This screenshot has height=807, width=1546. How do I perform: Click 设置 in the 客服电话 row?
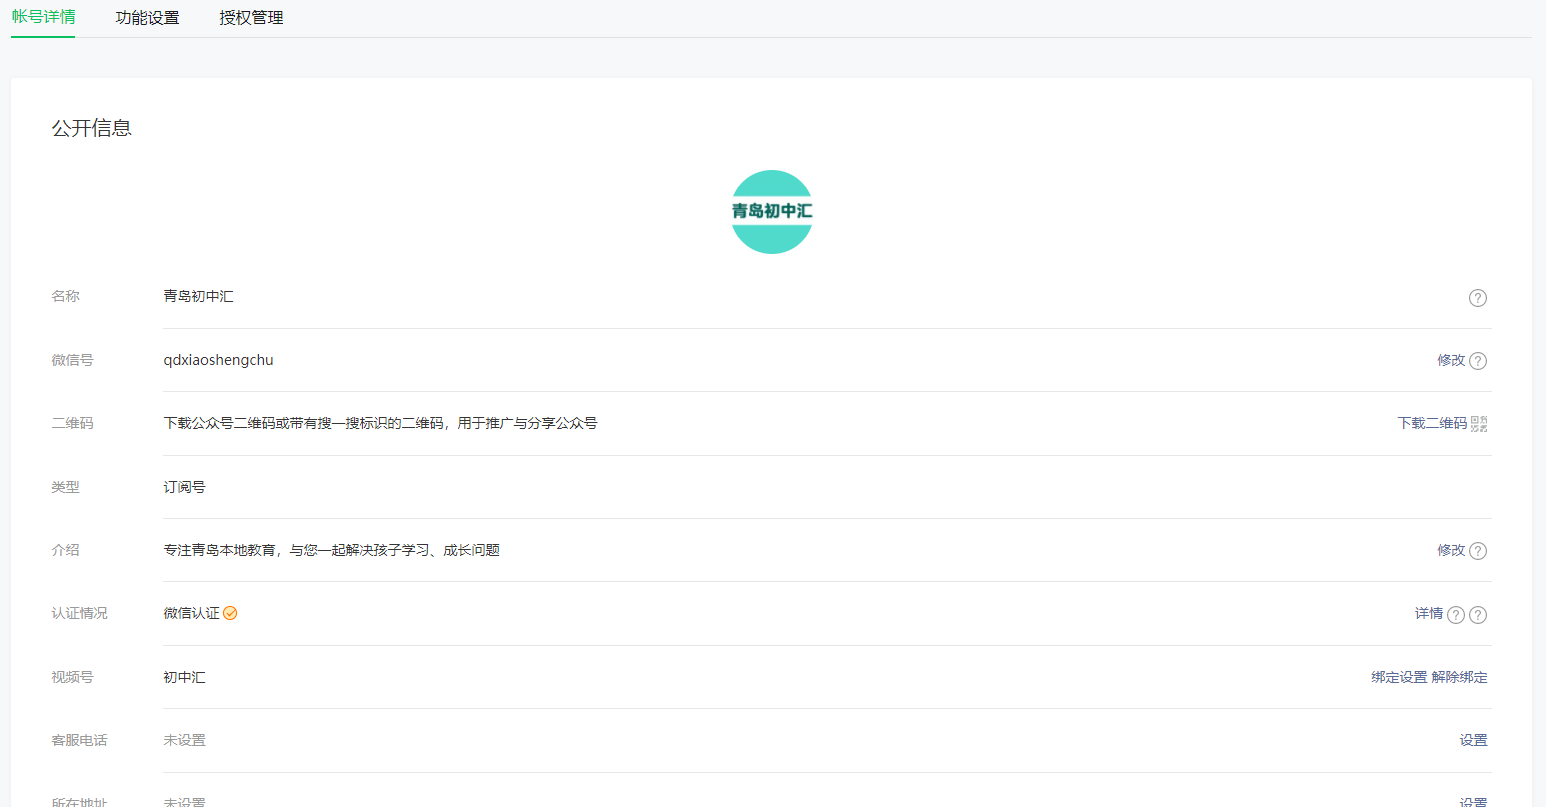pyautogui.click(x=1473, y=740)
